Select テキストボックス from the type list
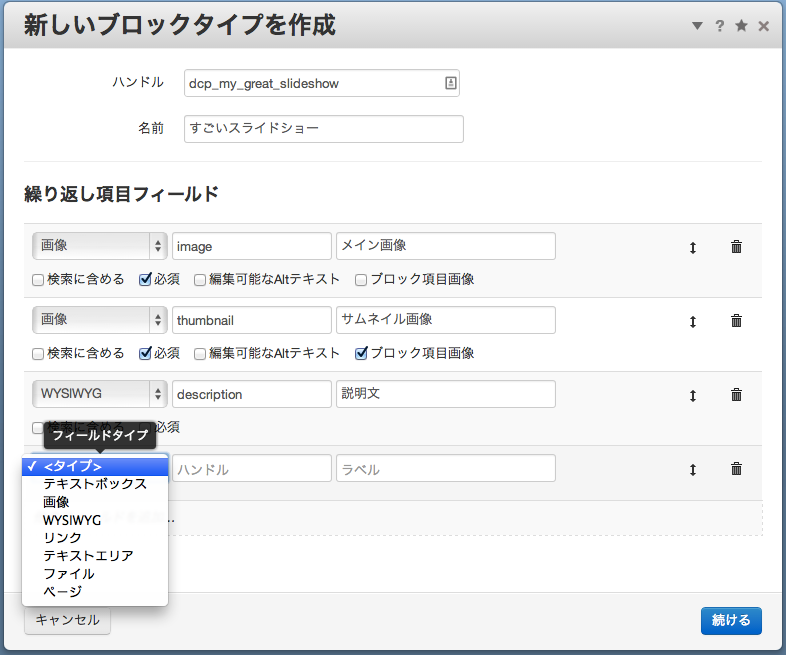786x655 pixels. [x=95, y=484]
